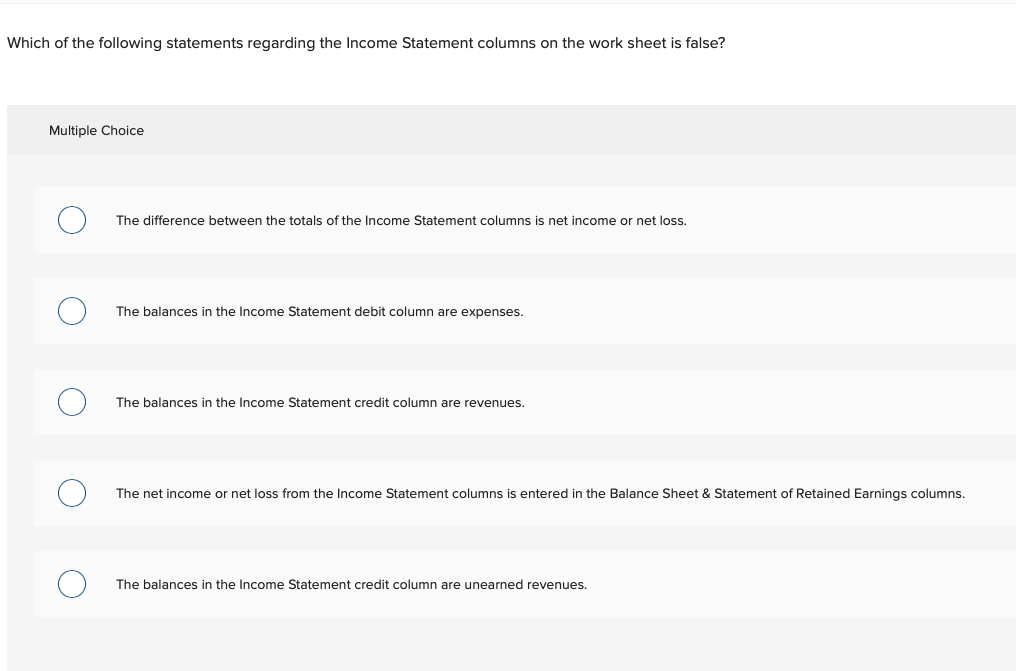This screenshot has width=1016, height=671.
Task: Click the sentence ending 'are unearned revenues.'
Action: coord(351,585)
